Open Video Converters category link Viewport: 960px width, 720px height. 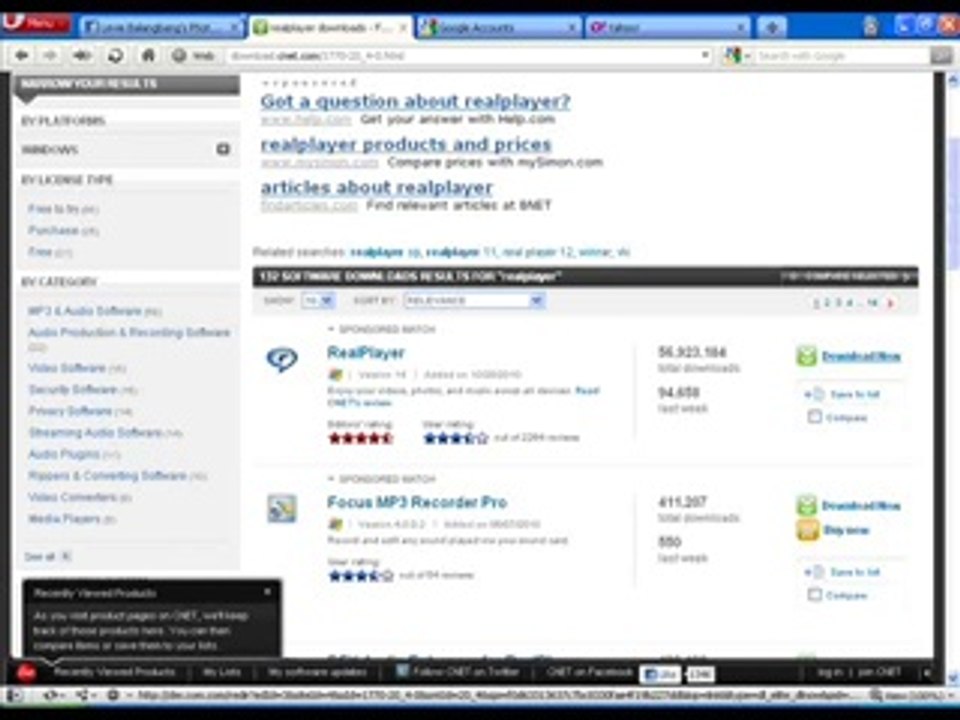(79, 497)
